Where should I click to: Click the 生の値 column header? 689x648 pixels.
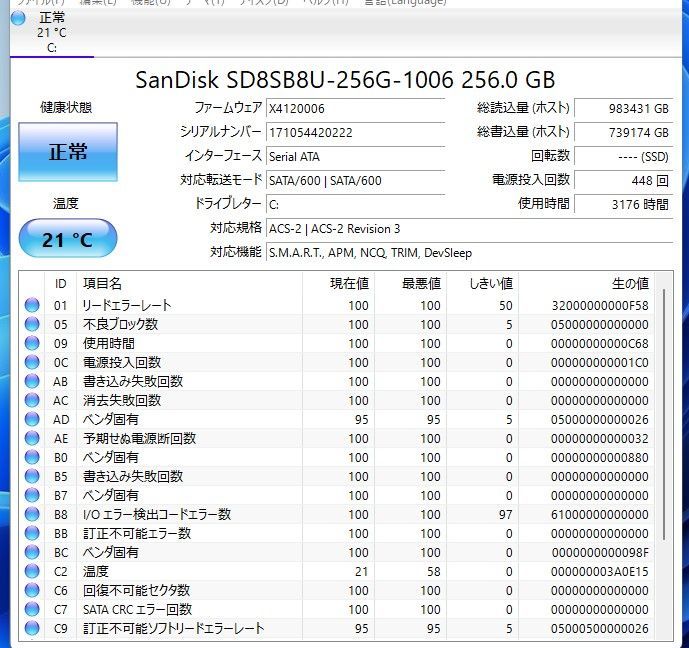pos(586,283)
